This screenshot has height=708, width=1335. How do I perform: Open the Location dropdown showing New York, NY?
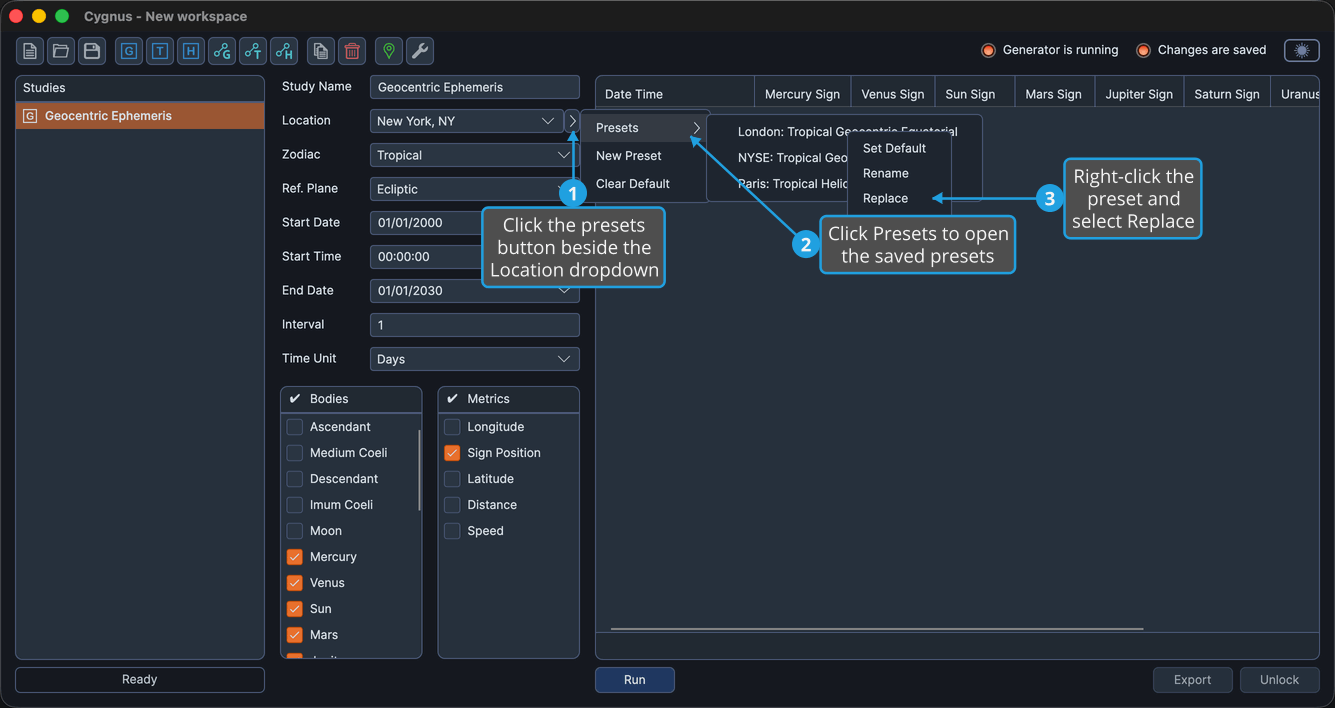(466, 121)
